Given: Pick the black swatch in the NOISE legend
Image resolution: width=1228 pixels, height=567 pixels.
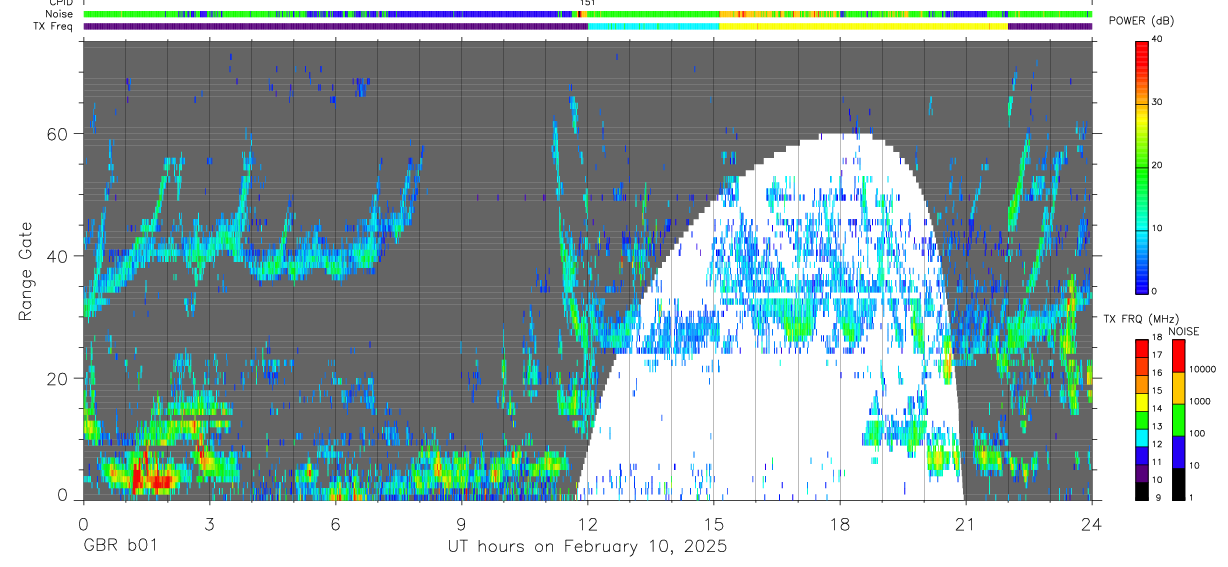Looking at the screenshot, I should click(1178, 484).
